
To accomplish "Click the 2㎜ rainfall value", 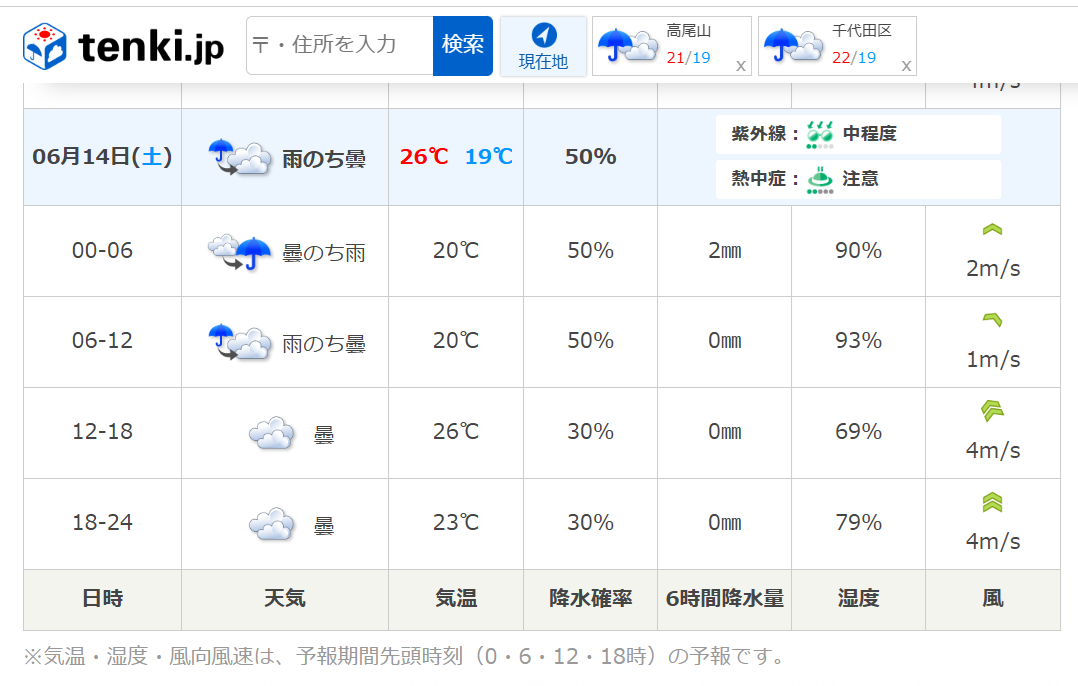I will click(x=725, y=251).
